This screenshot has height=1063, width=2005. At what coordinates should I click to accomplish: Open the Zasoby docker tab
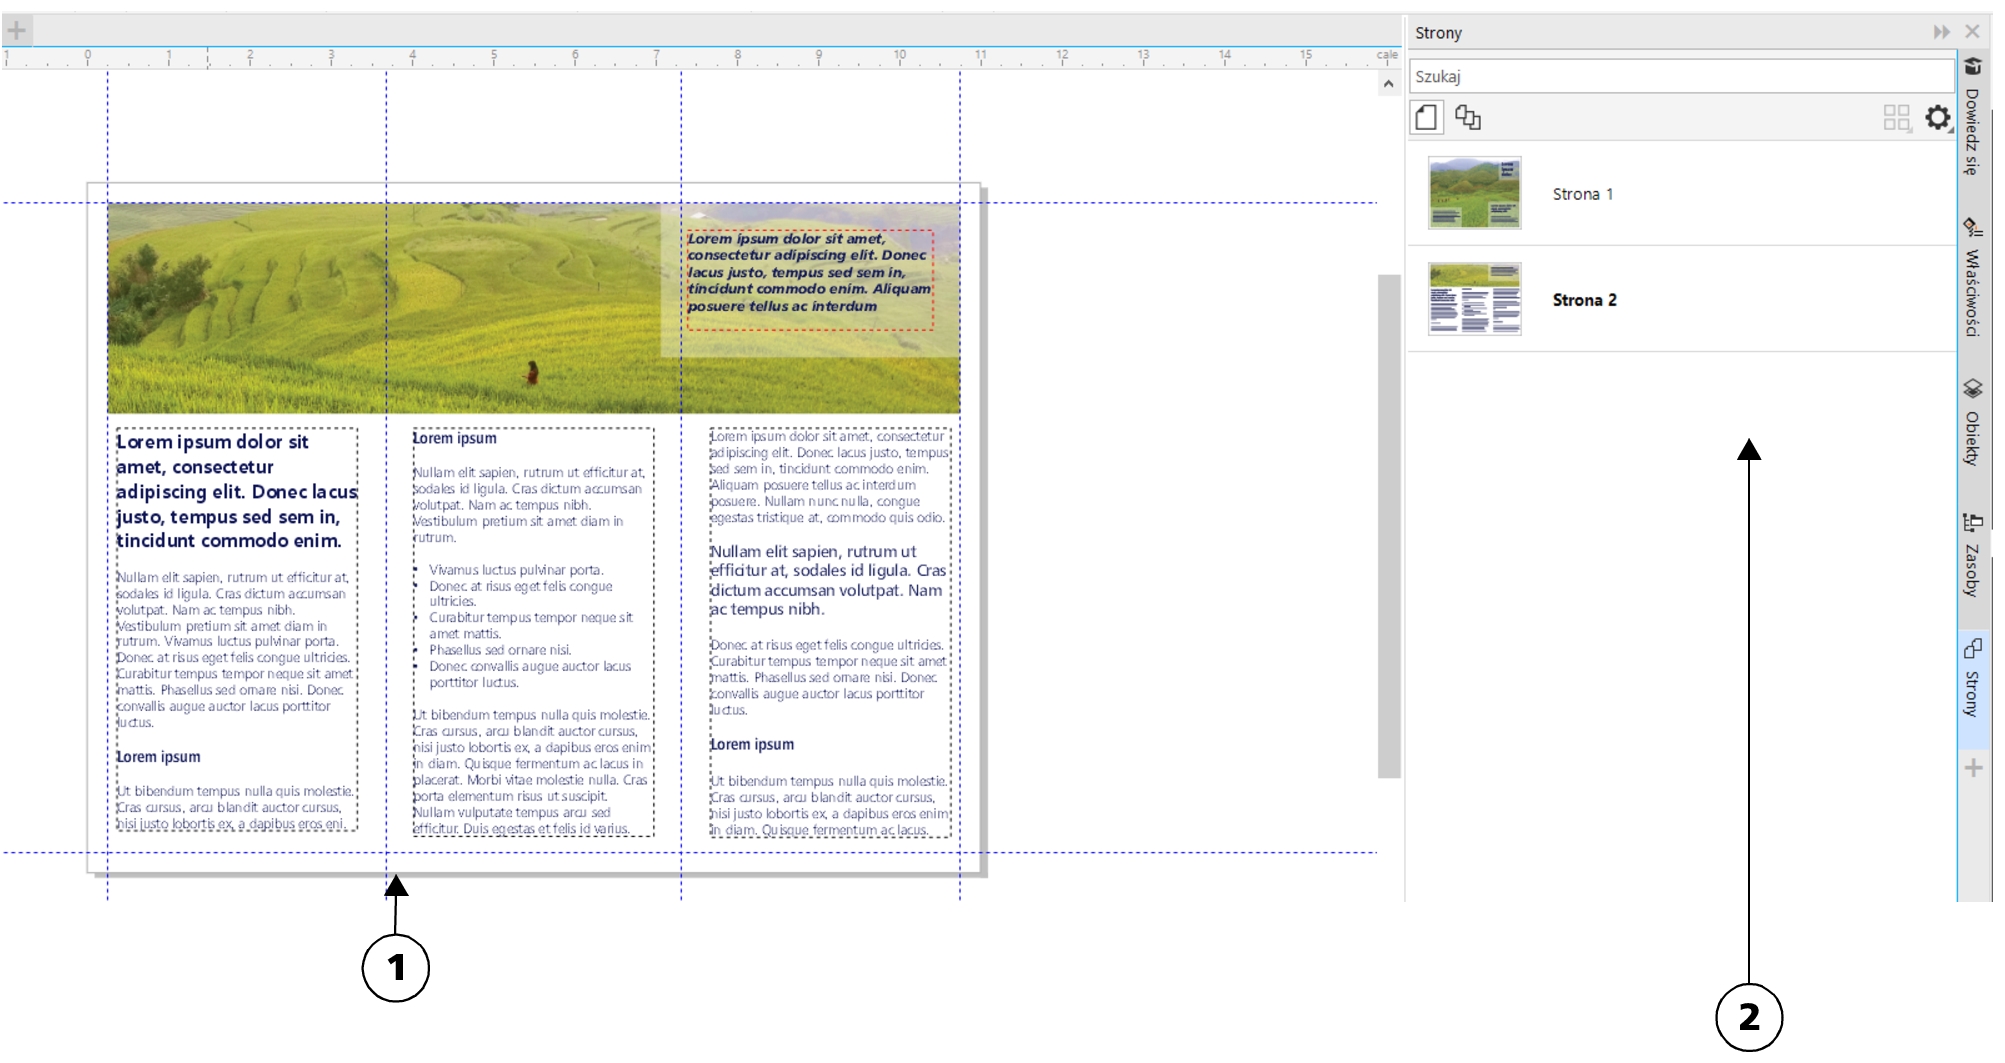[1972, 556]
